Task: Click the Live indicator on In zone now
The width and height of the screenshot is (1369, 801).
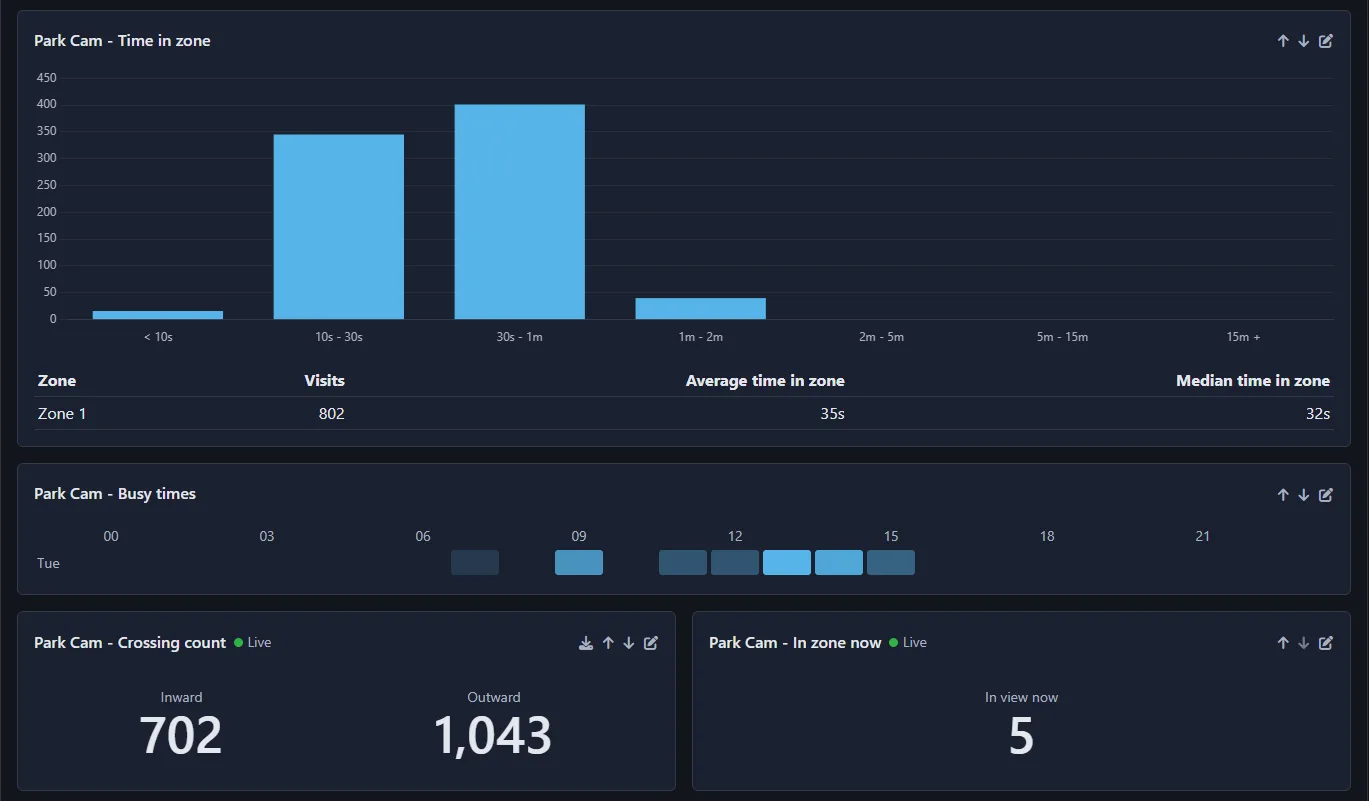Action: (x=908, y=643)
